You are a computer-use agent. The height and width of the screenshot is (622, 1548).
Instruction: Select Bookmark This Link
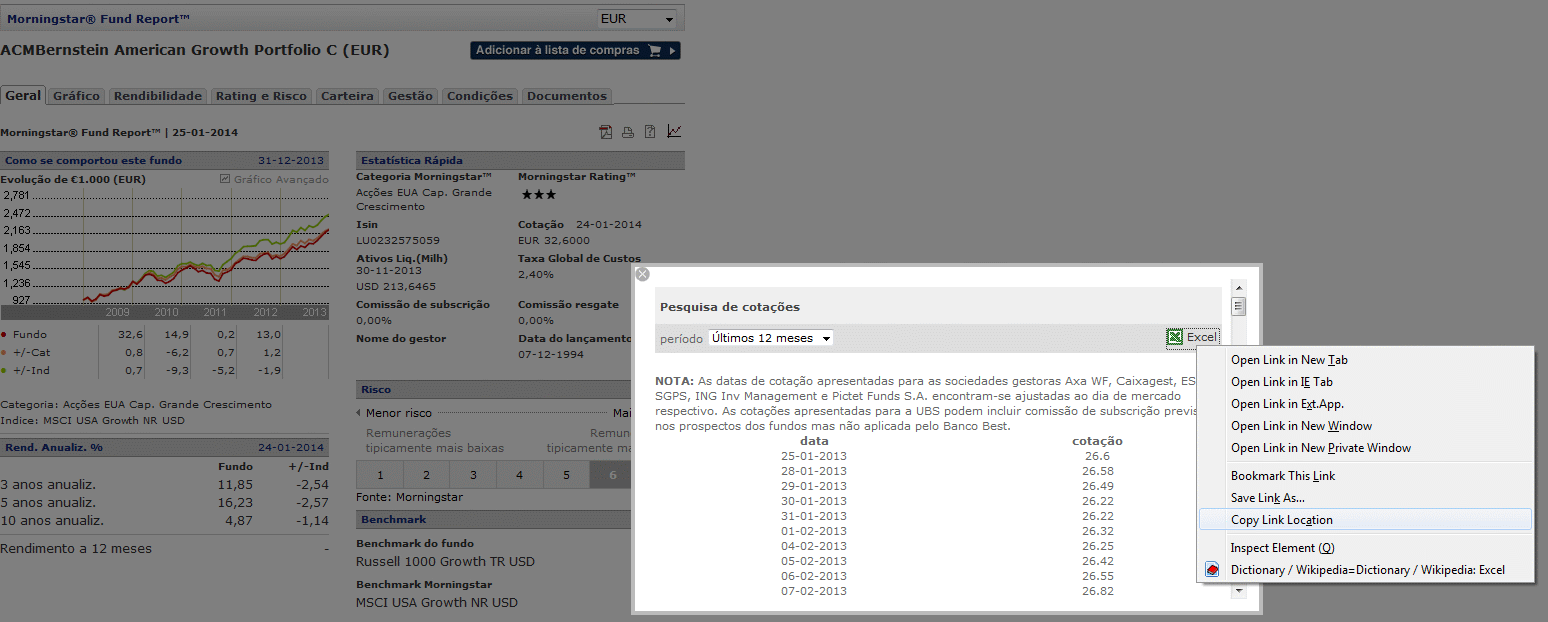1365,476
